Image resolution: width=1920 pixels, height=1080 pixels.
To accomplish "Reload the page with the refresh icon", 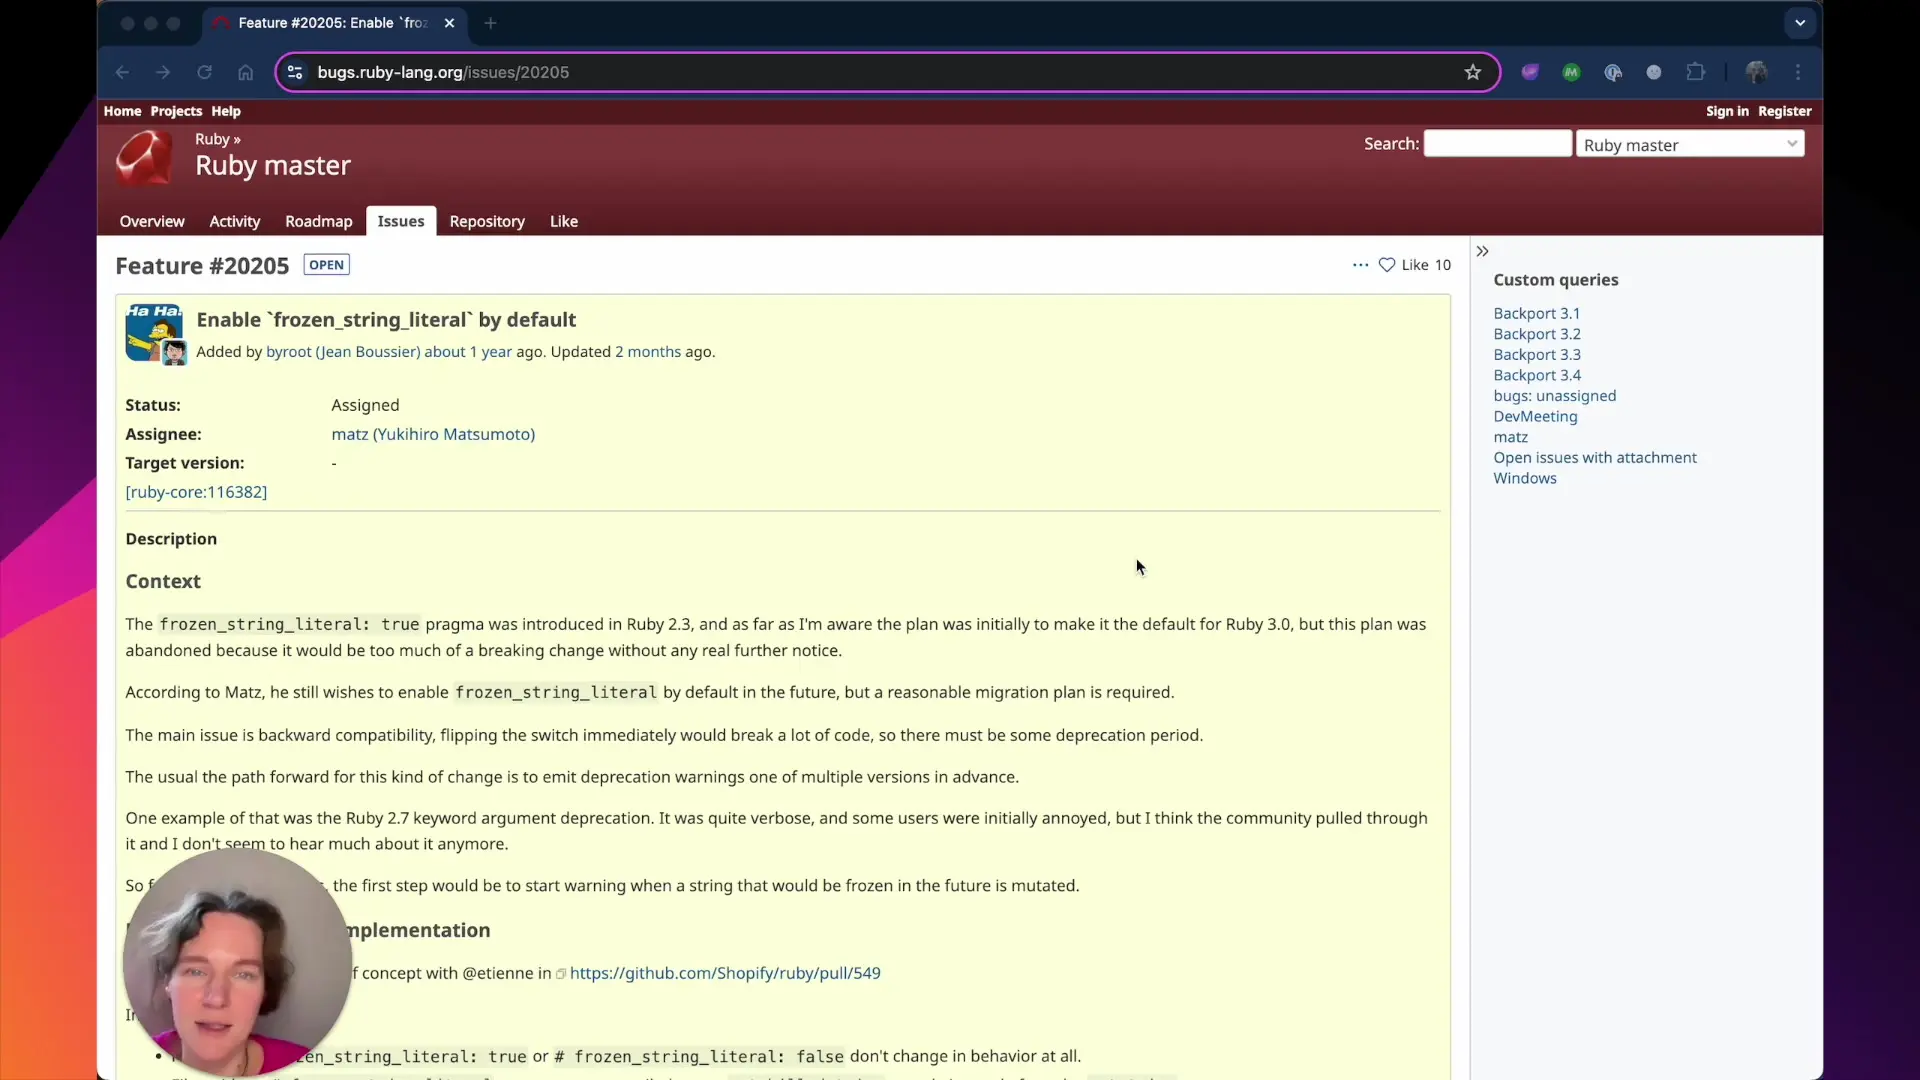I will click(x=204, y=72).
